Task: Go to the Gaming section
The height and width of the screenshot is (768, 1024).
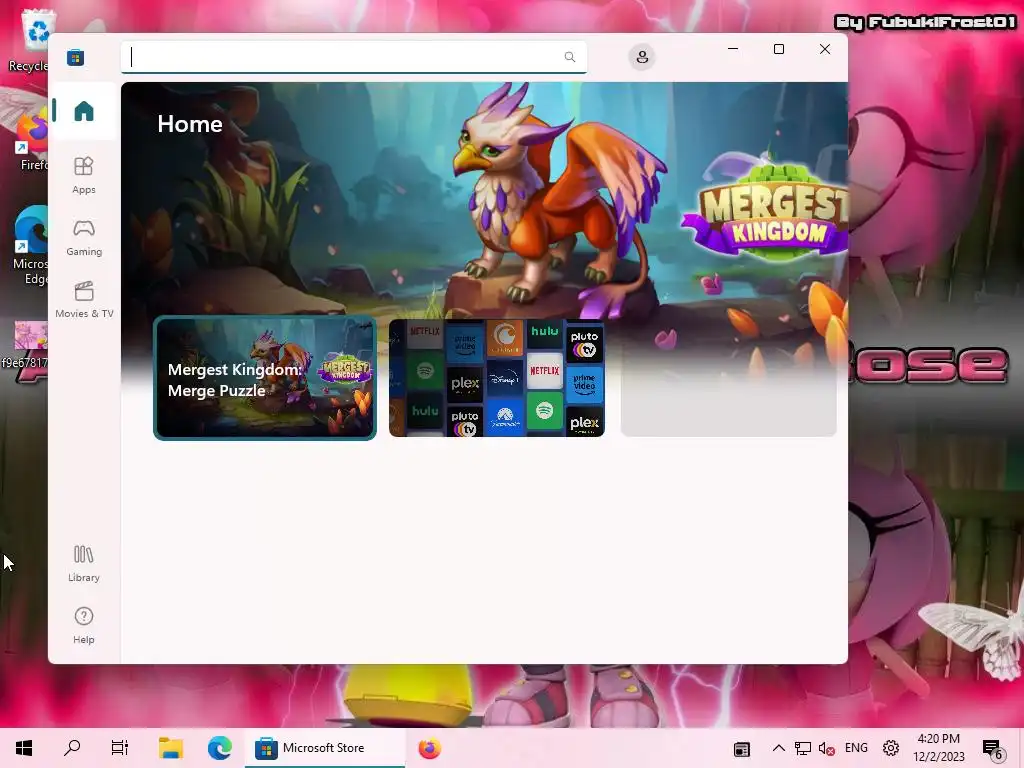Action: click(x=84, y=238)
